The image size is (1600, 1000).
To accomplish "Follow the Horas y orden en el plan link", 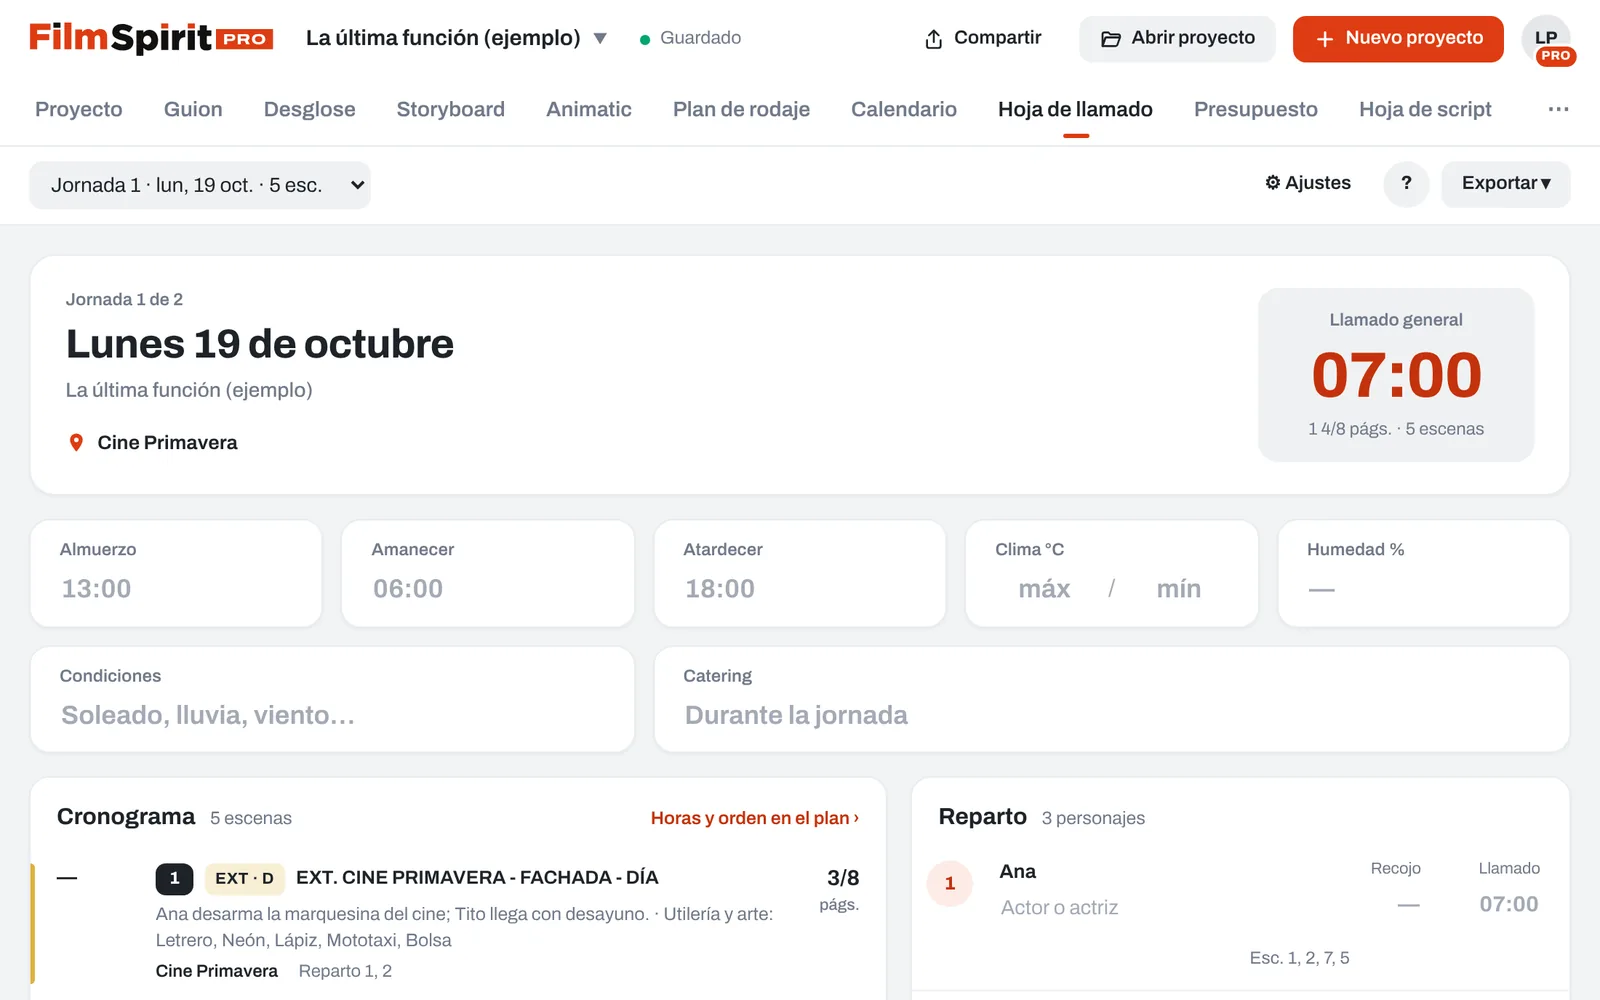I will click(755, 818).
